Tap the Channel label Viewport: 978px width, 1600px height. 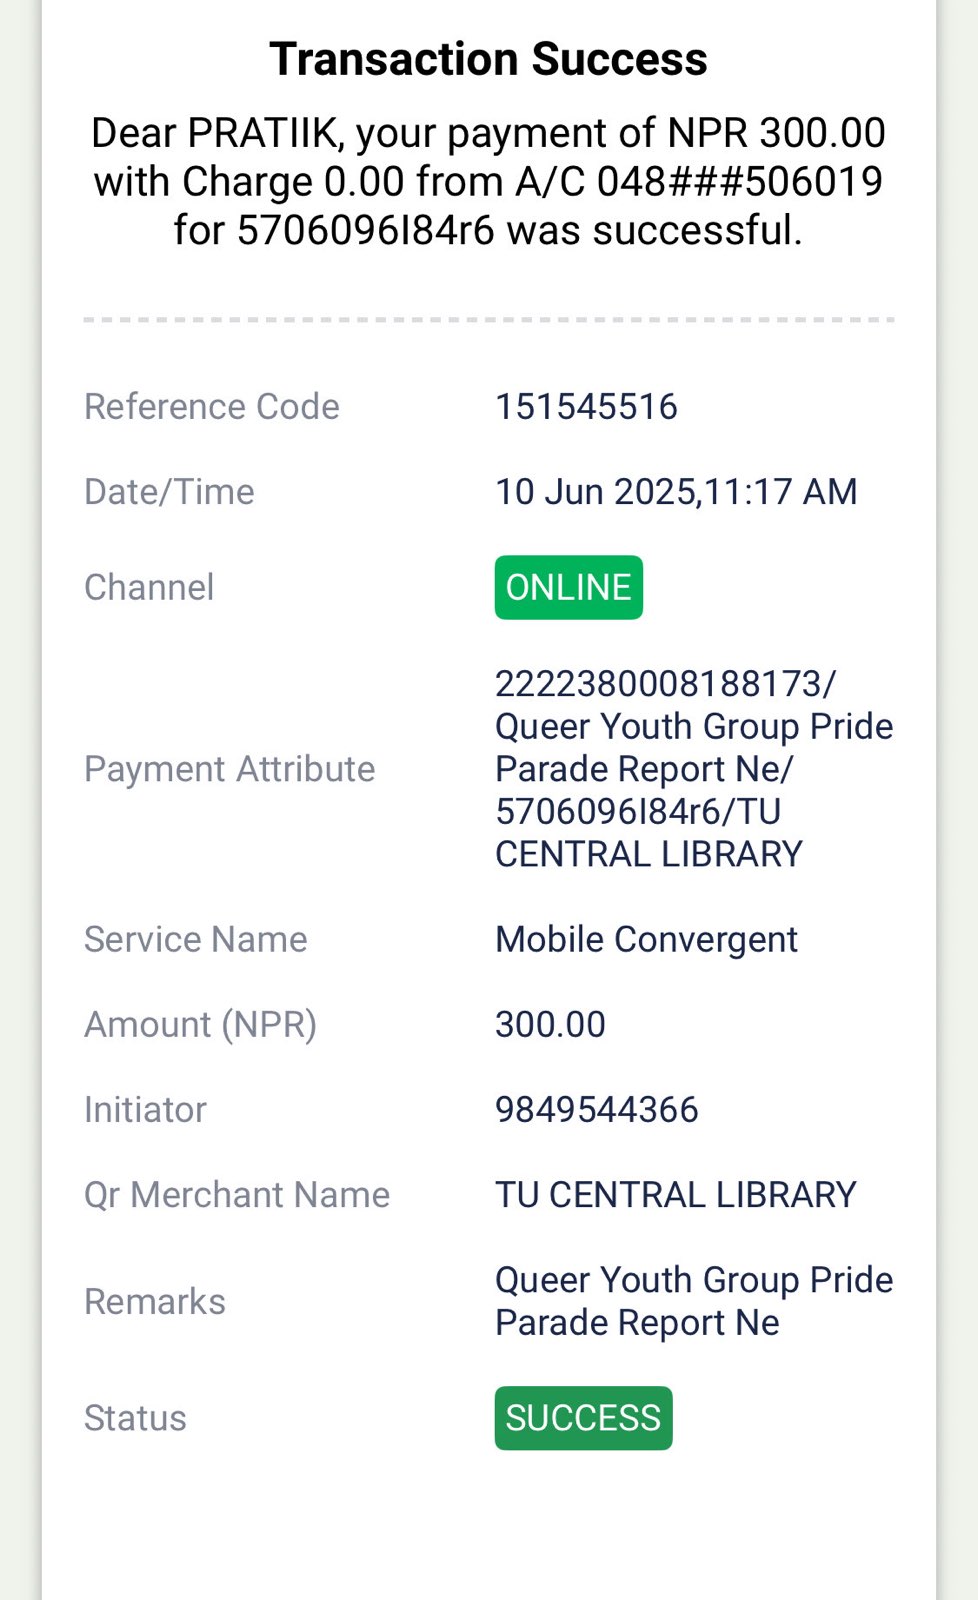point(149,587)
